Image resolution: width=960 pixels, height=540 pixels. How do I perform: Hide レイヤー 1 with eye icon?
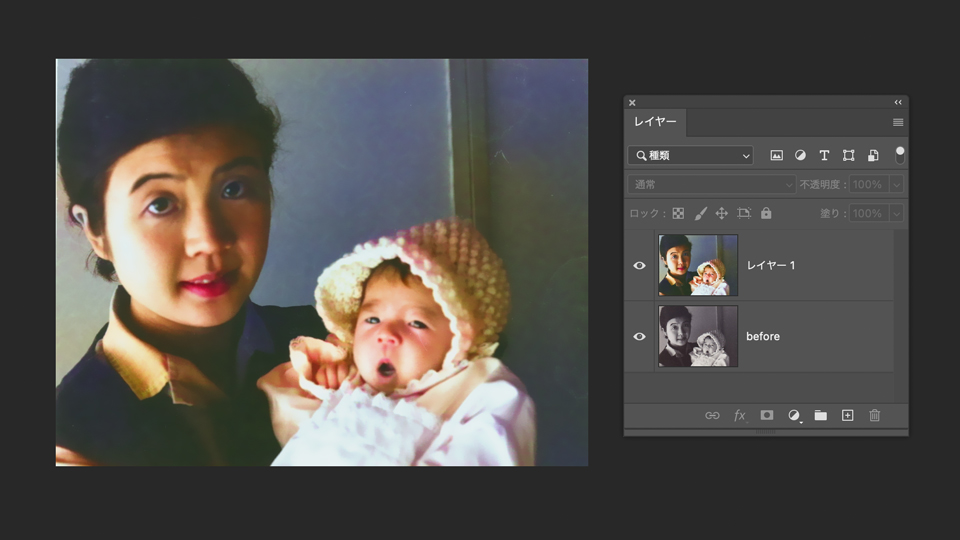(x=639, y=265)
